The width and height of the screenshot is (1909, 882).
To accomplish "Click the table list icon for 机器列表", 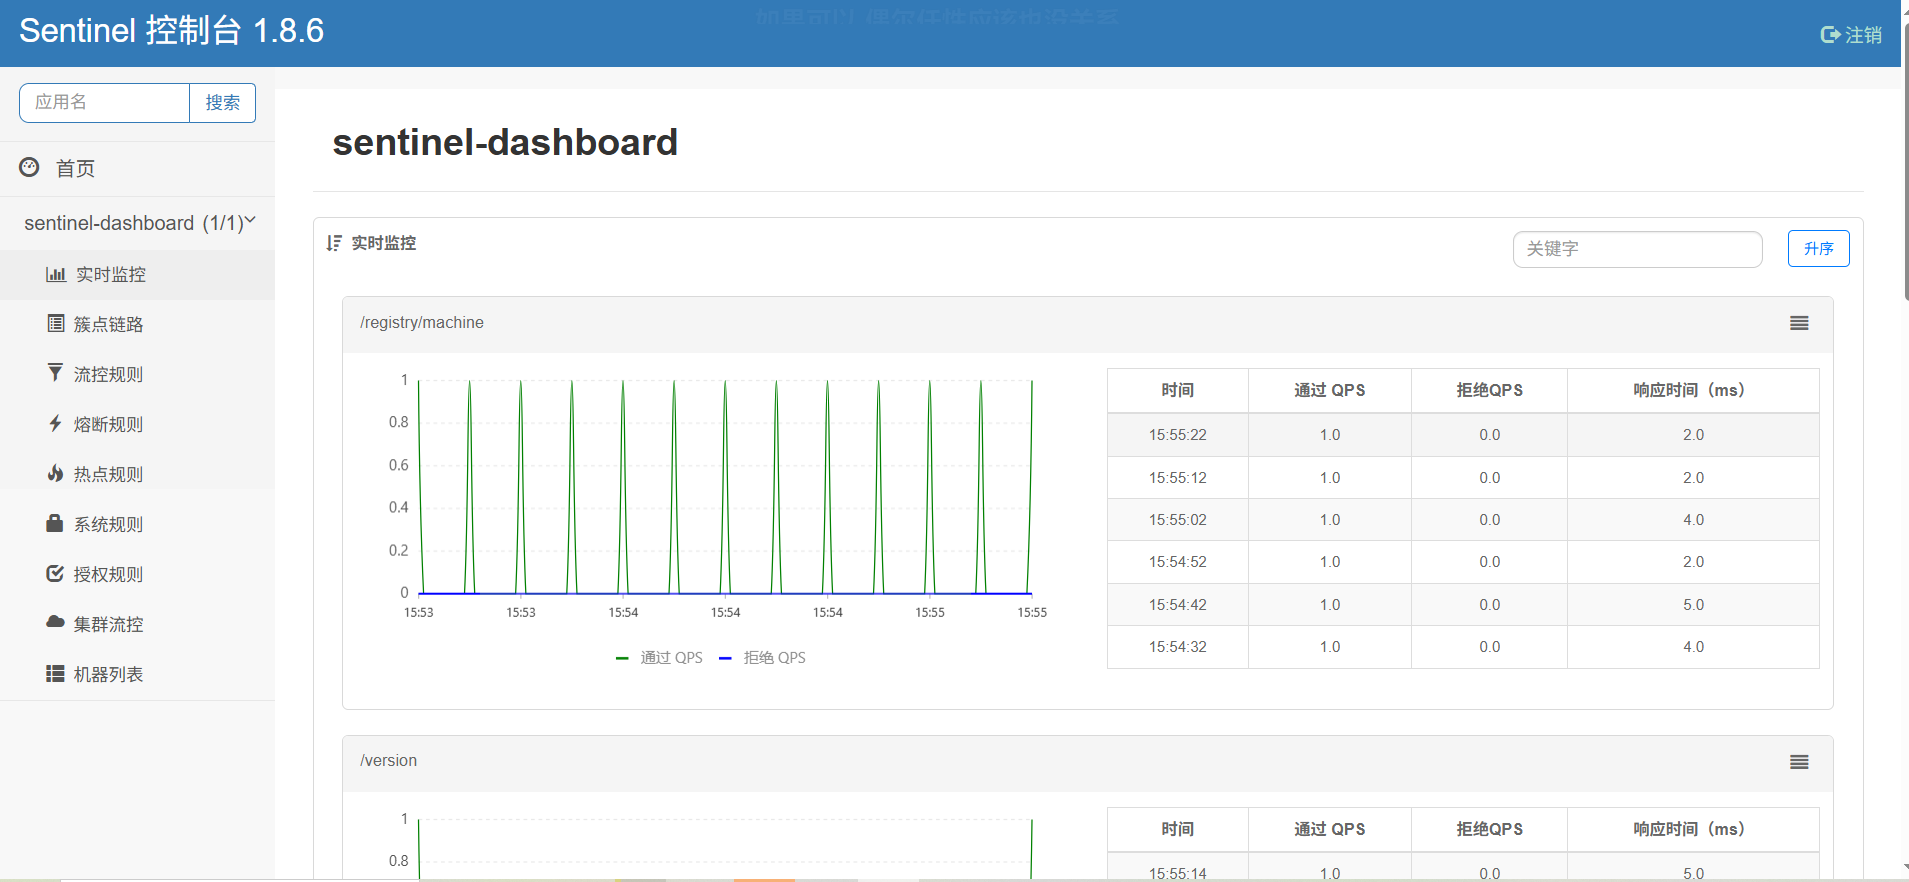I will point(55,673).
